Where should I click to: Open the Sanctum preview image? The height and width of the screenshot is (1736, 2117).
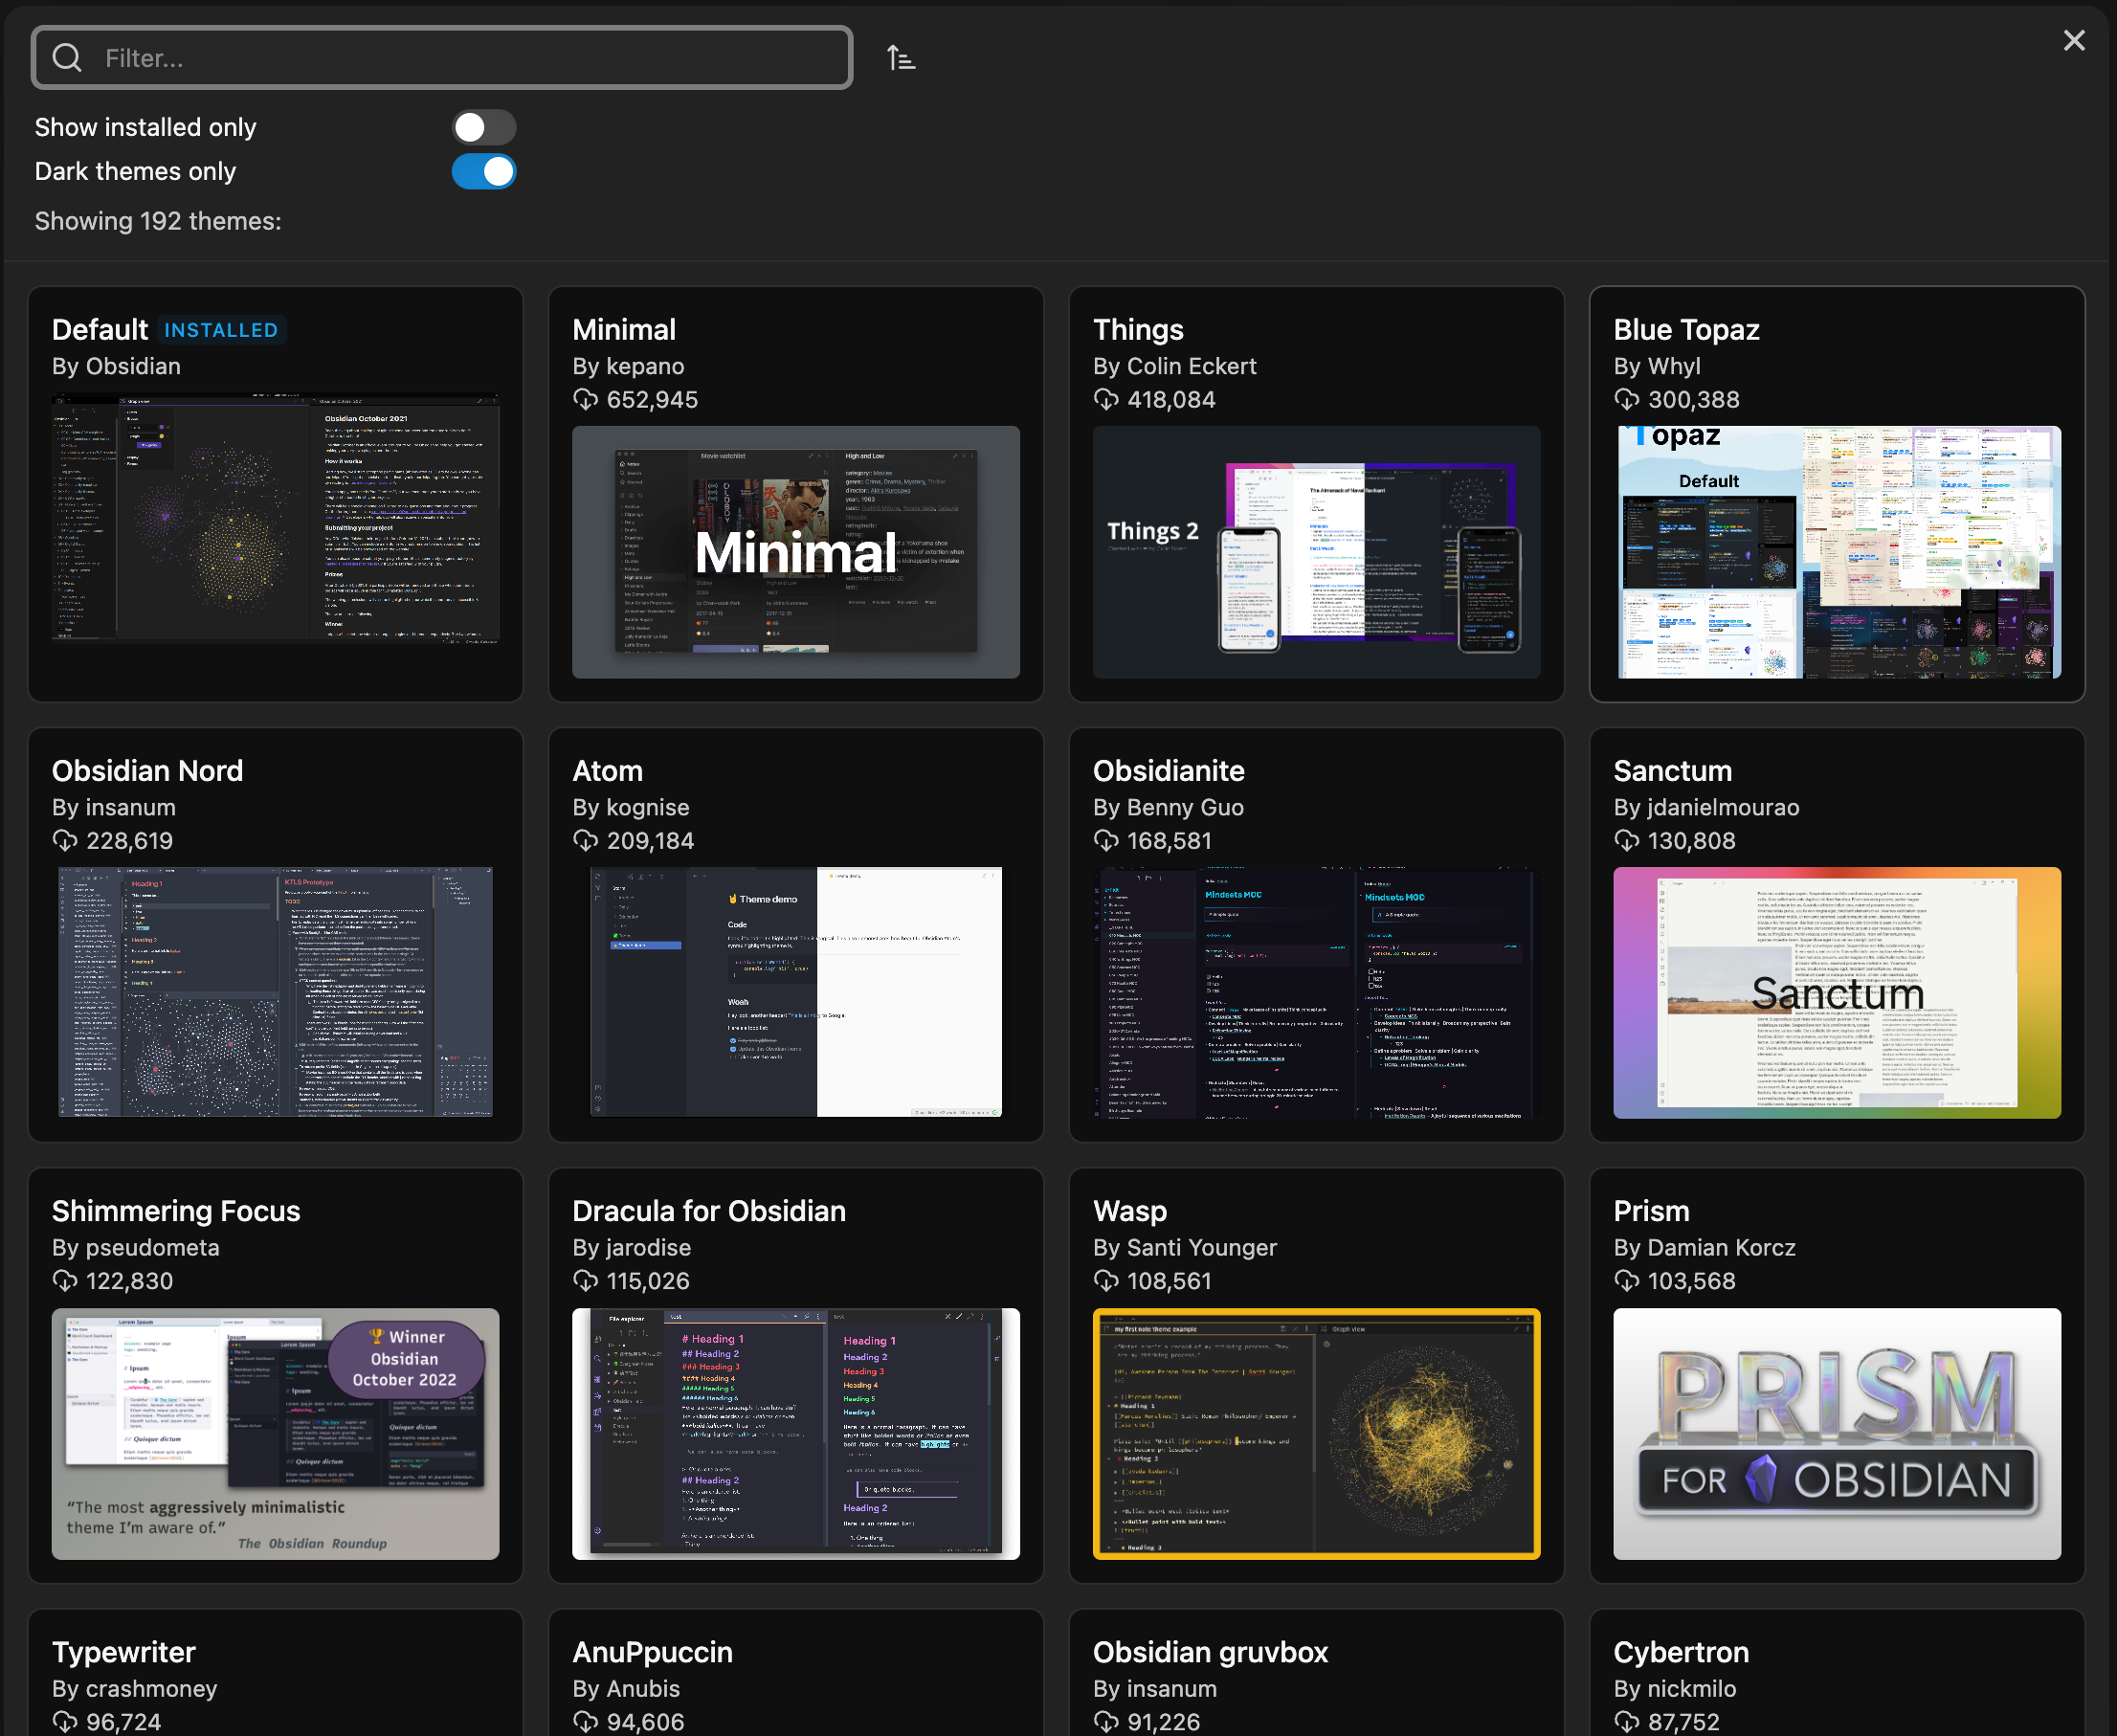pyautogui.click(x=1837, y=992)
